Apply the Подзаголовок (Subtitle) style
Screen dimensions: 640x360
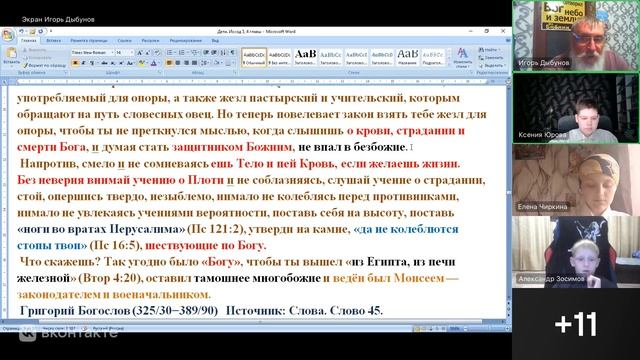pos(433,57)
